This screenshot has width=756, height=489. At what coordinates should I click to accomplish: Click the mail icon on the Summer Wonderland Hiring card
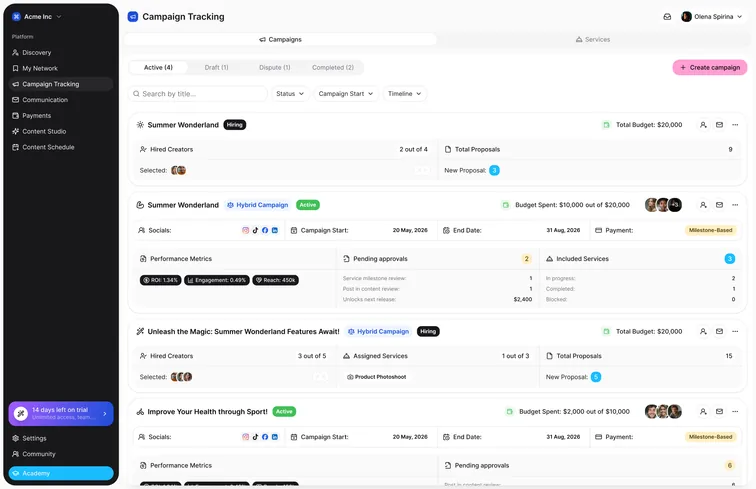[719, 125]
